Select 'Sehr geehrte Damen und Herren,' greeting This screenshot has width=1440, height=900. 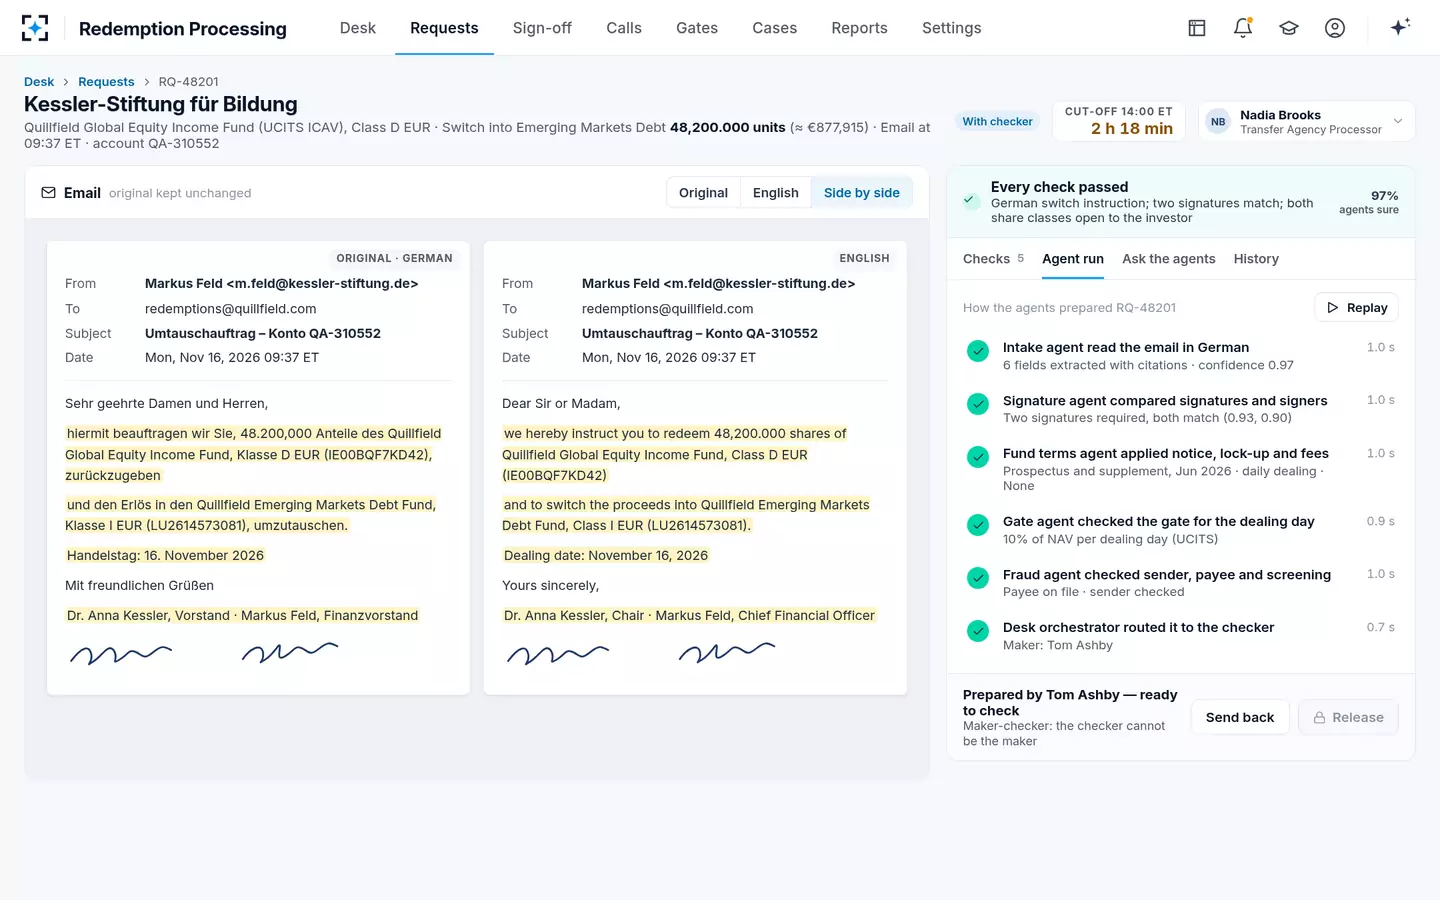pyautogui.click(x=166, y=404)
